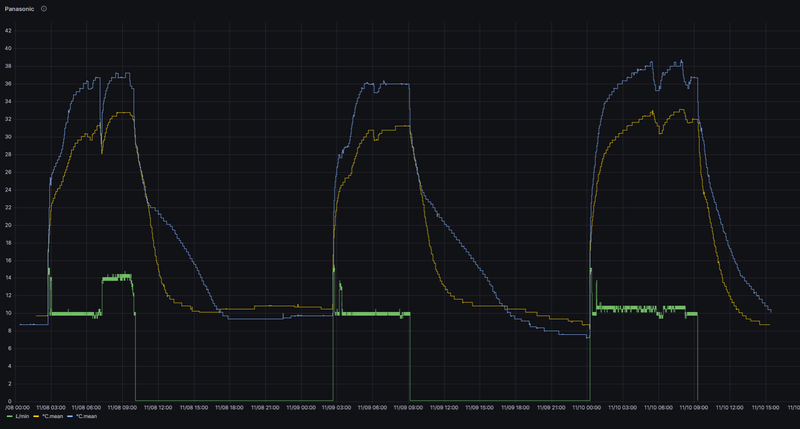Click the 0 value on the y-axis
Image resolution: width=800 pixels, height=429 pixels.
point(10,401)
